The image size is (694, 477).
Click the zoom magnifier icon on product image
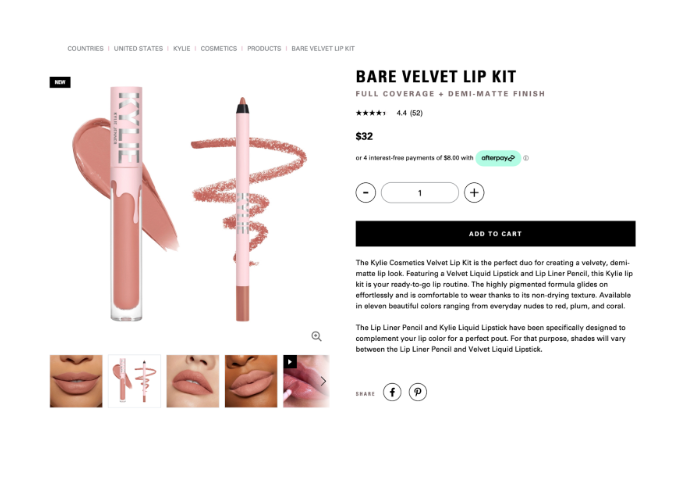(x=316, y=336)
